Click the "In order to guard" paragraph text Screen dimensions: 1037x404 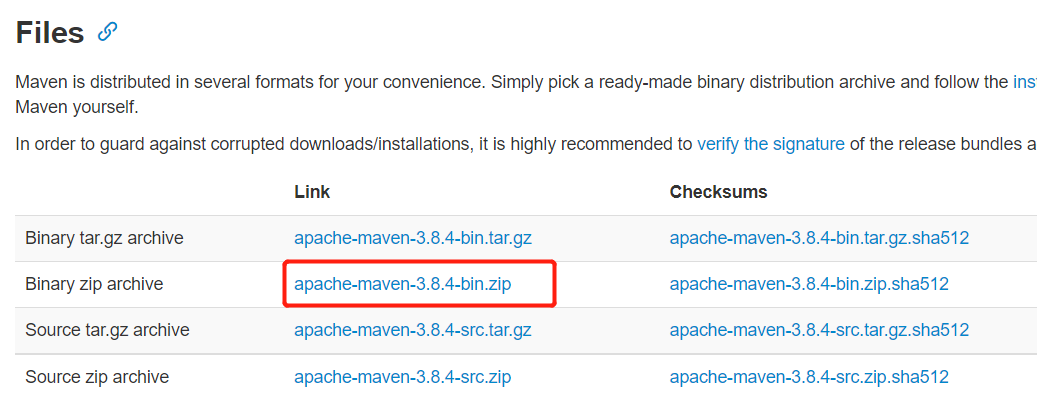pyautogui.click(x=300, y=144)
